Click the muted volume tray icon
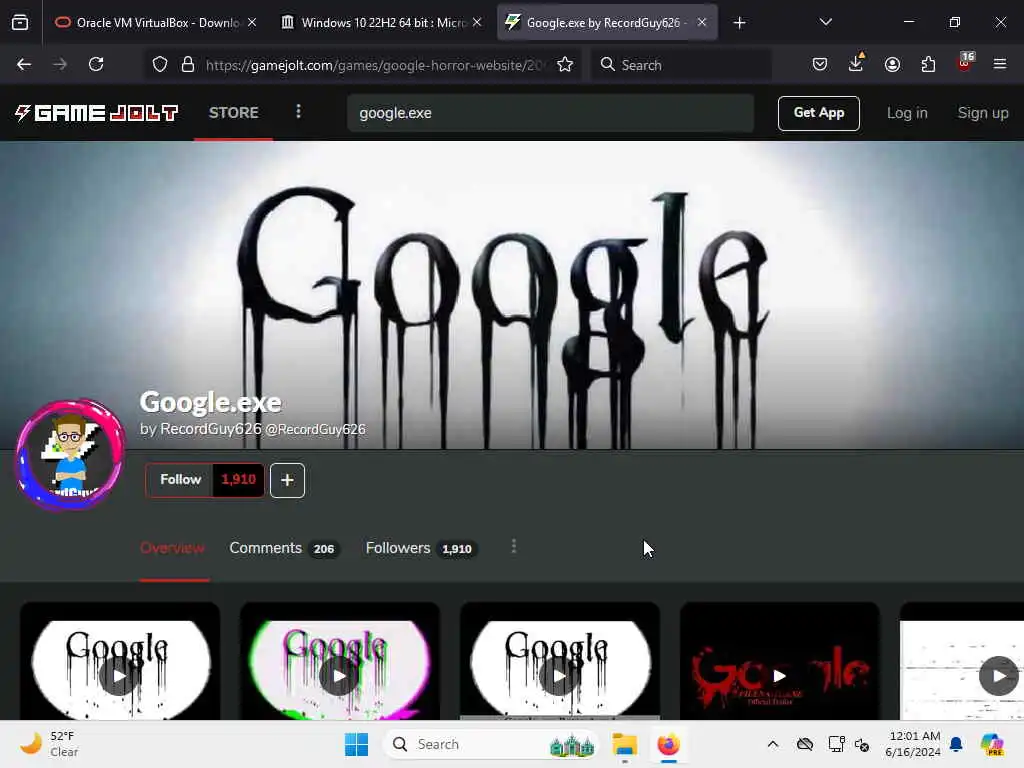This screenshot has height=768, width=1024. coord(862,744)
